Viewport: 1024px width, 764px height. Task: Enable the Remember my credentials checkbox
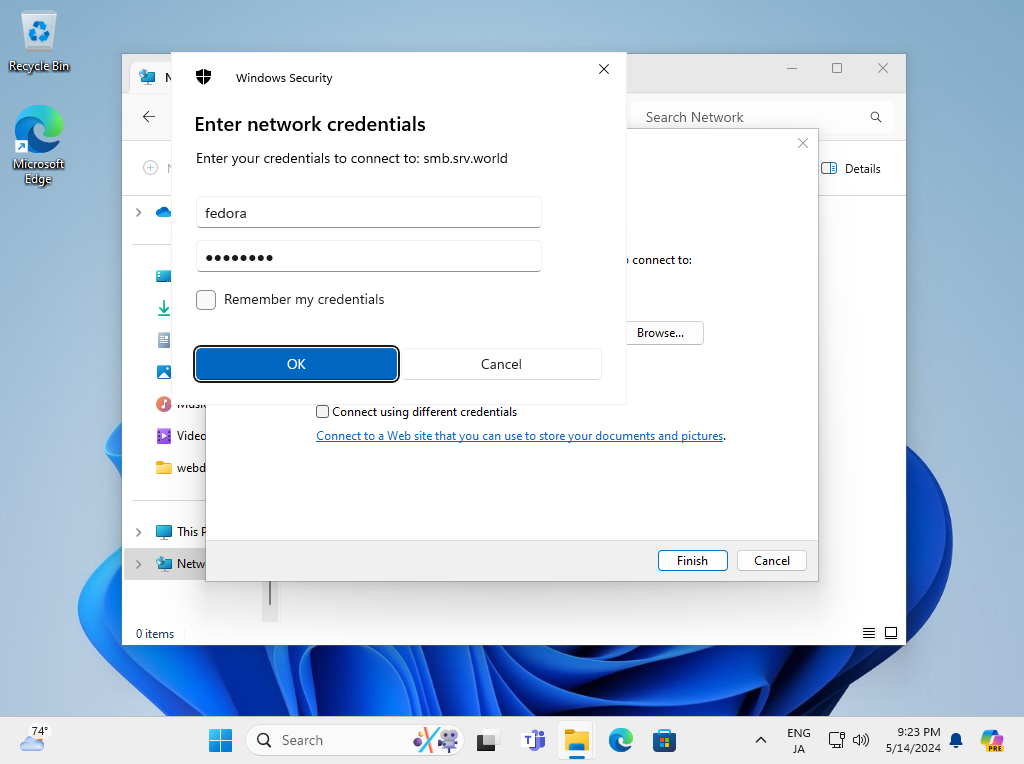pos(206,300)
